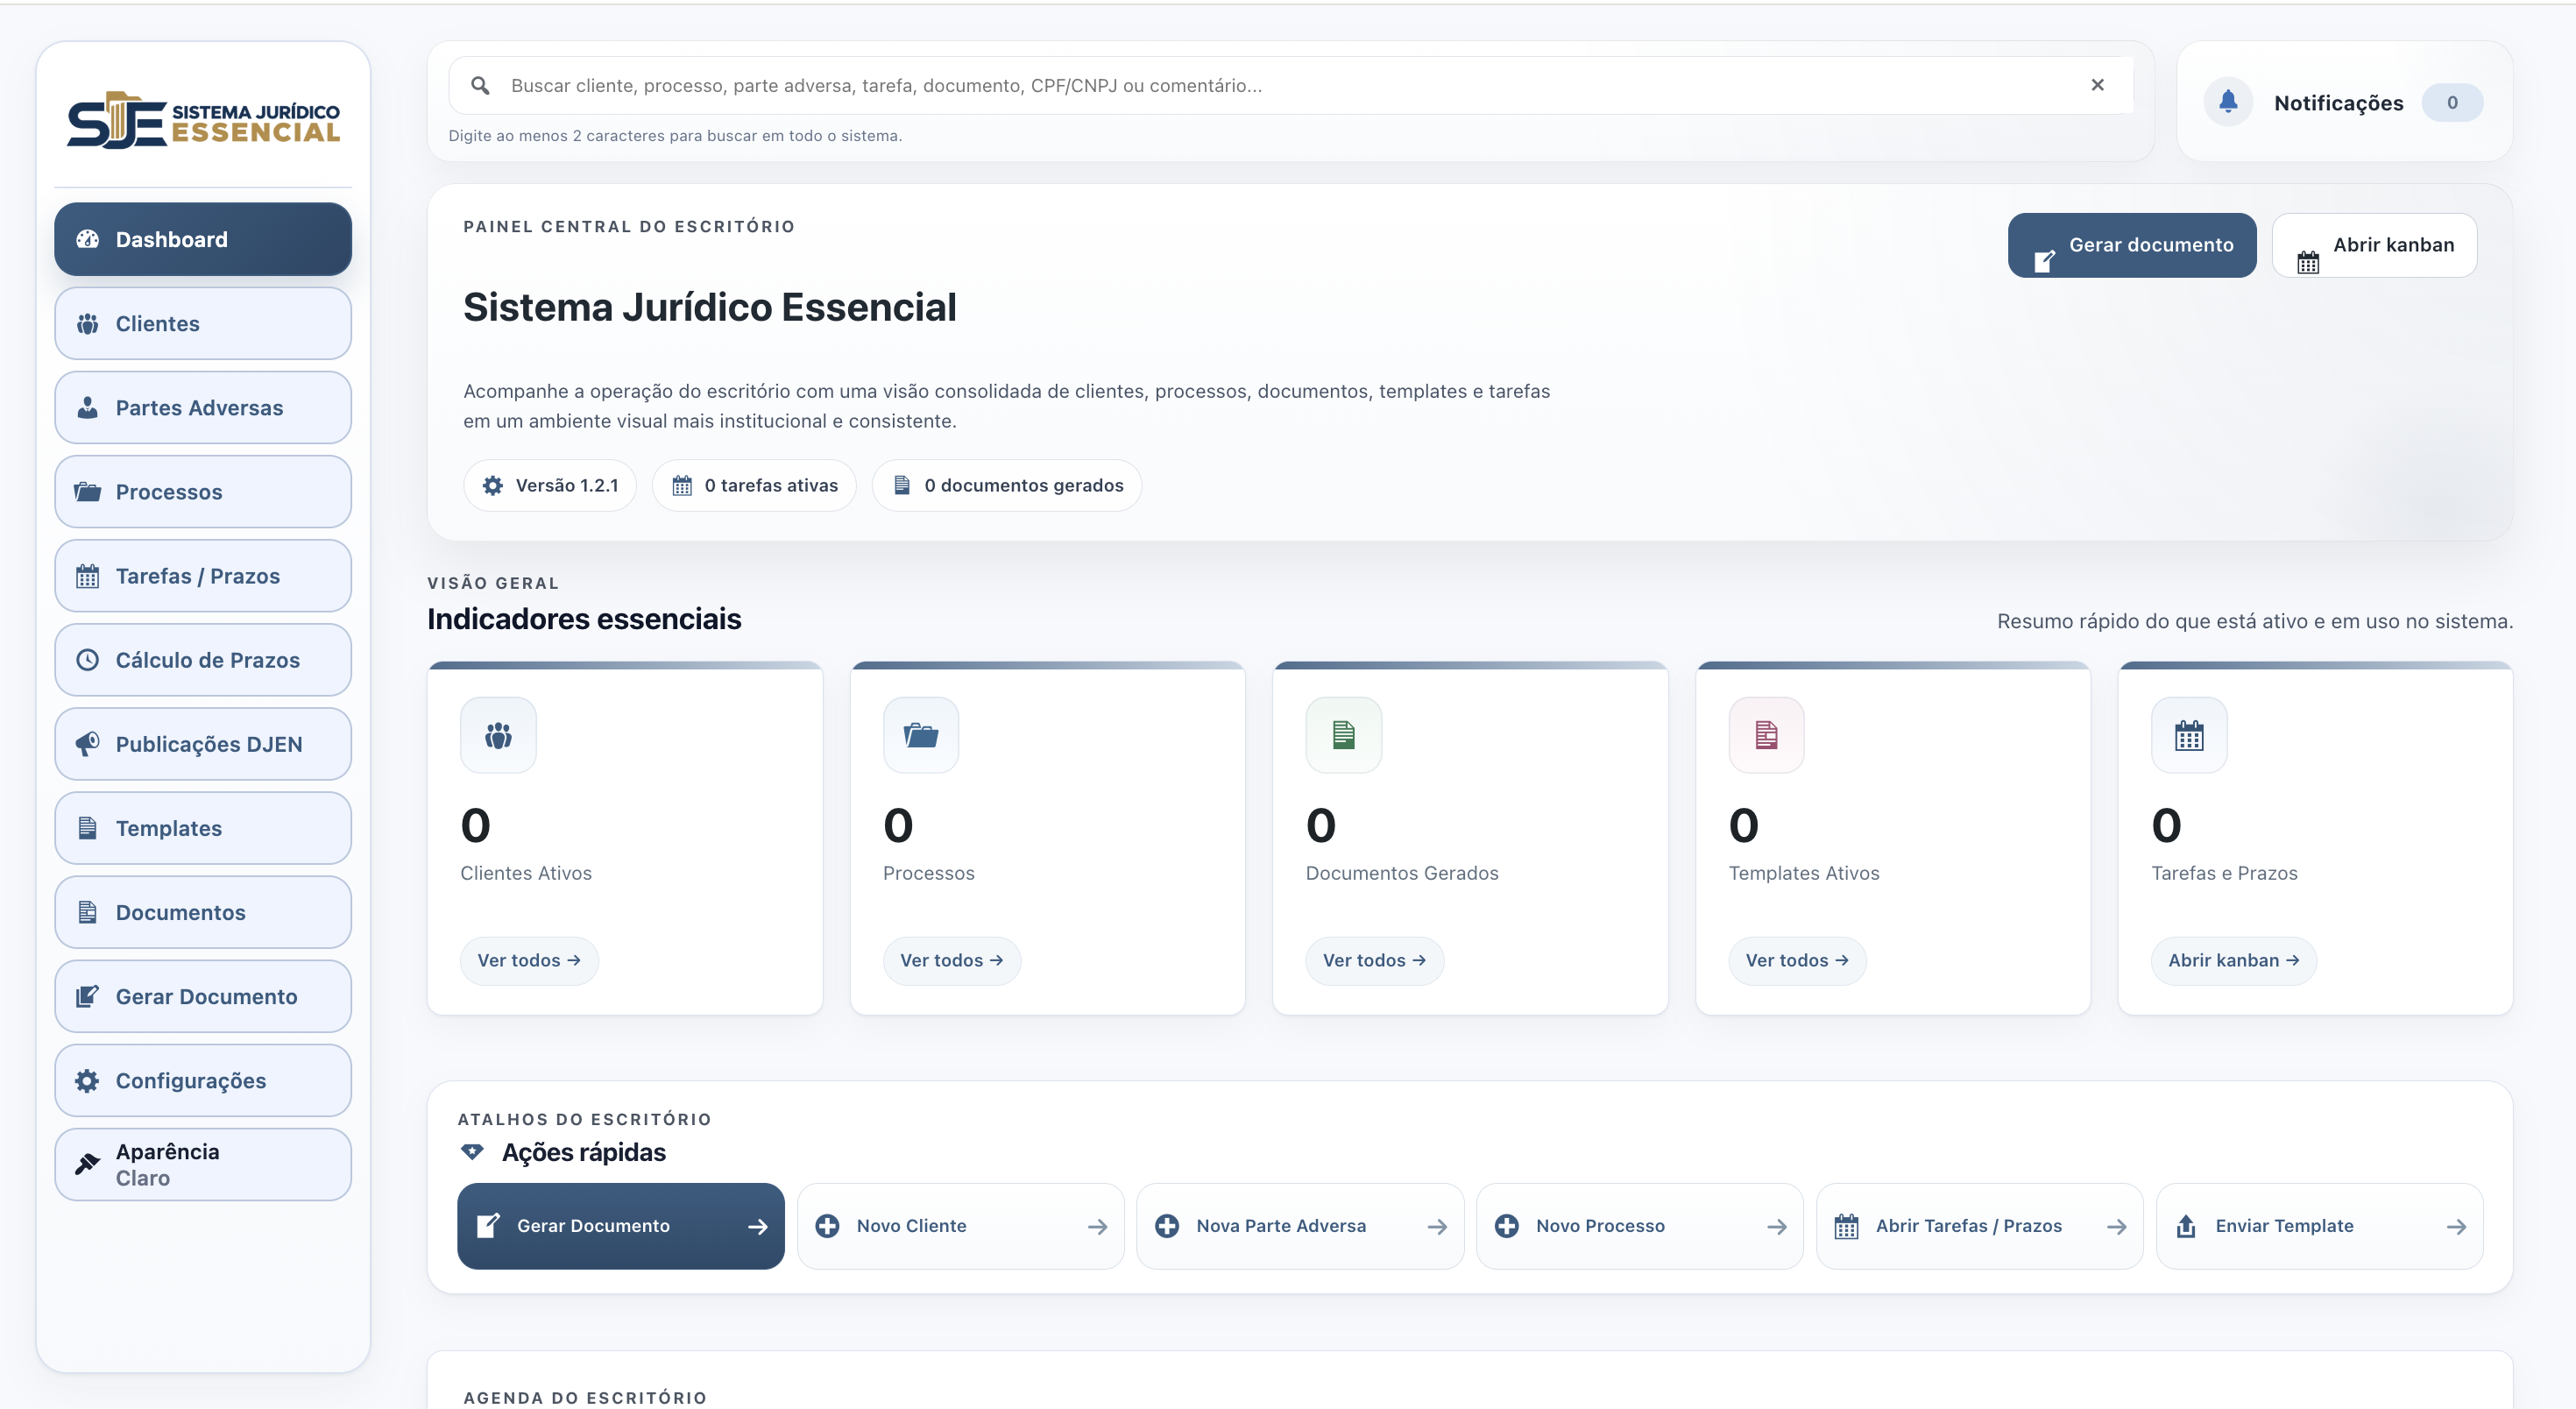Click the Gerar documento header button
This screenshot has height=1409, width=2576.
(2131, 245)
